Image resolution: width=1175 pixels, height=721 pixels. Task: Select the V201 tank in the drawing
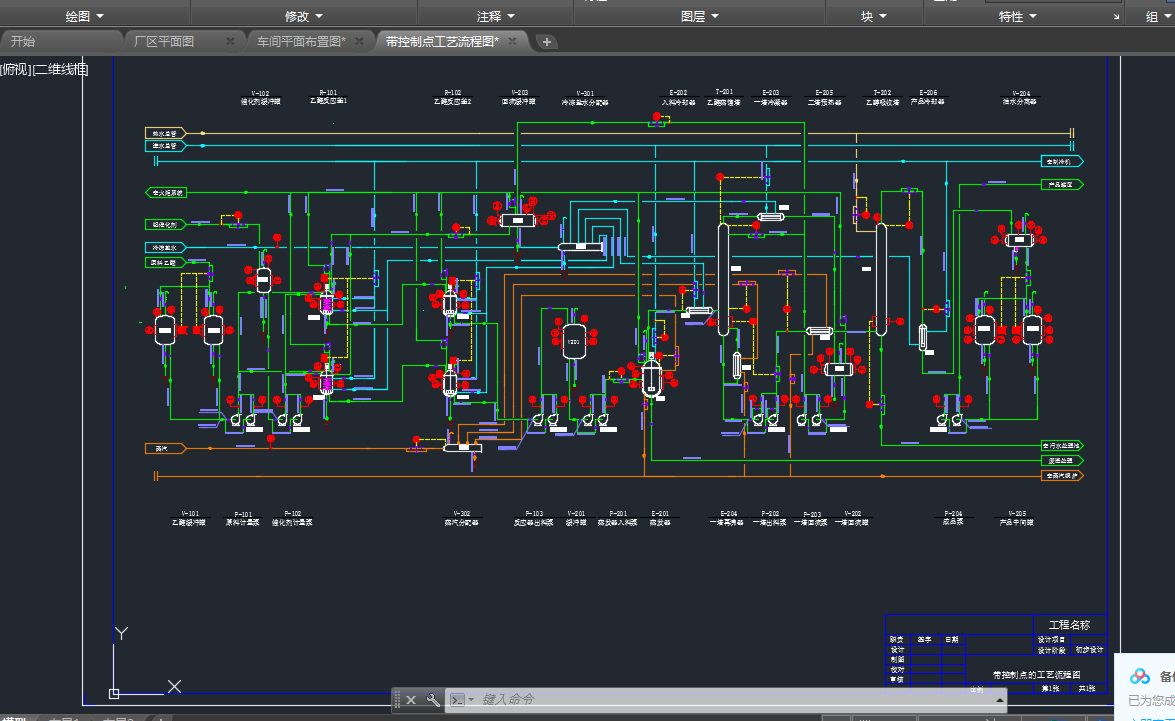[573, 340]
